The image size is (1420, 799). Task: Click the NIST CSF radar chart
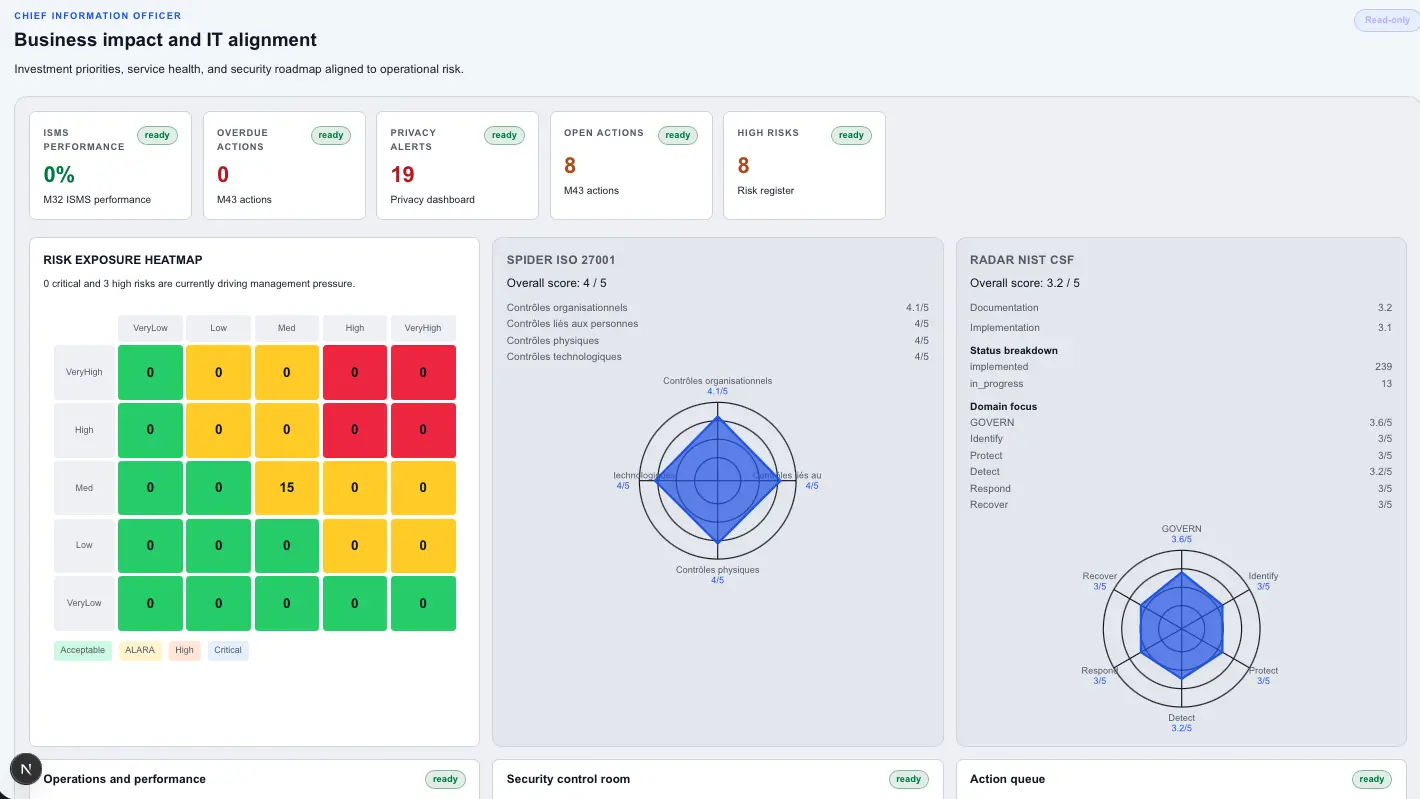(x=1181, y=628)
